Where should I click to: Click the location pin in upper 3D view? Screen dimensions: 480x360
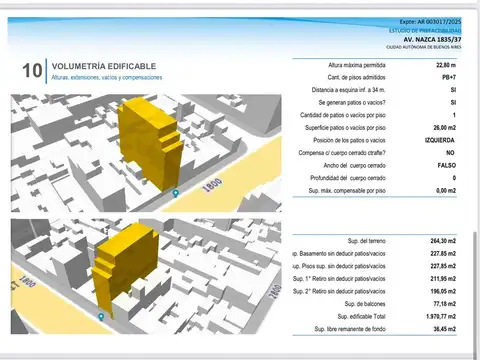[x=175, y=193]
